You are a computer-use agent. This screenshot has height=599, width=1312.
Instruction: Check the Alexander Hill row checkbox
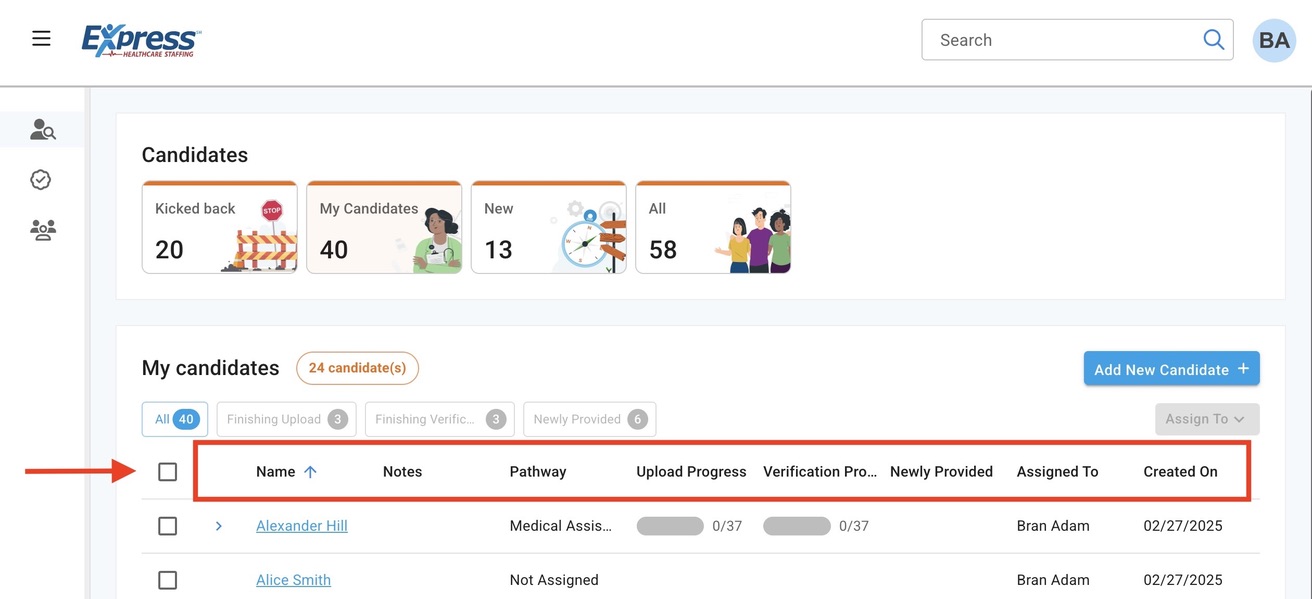(x=168, y=526)
